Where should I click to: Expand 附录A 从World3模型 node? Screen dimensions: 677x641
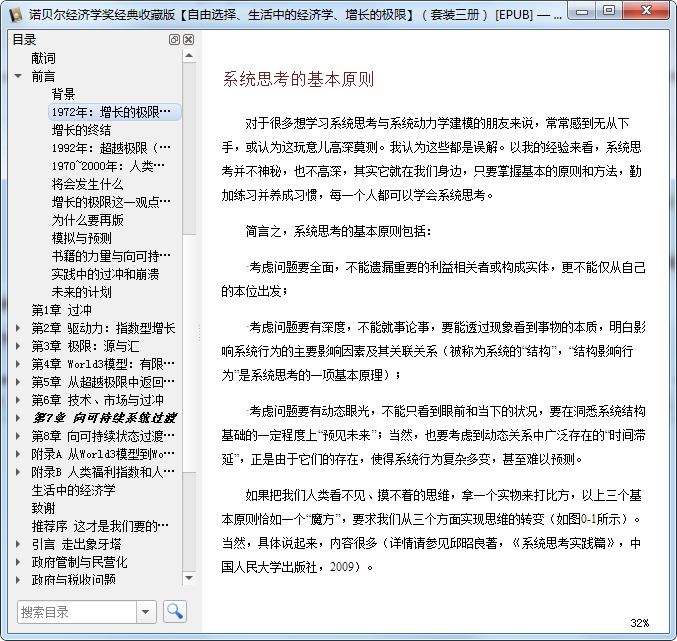[18, 454]
